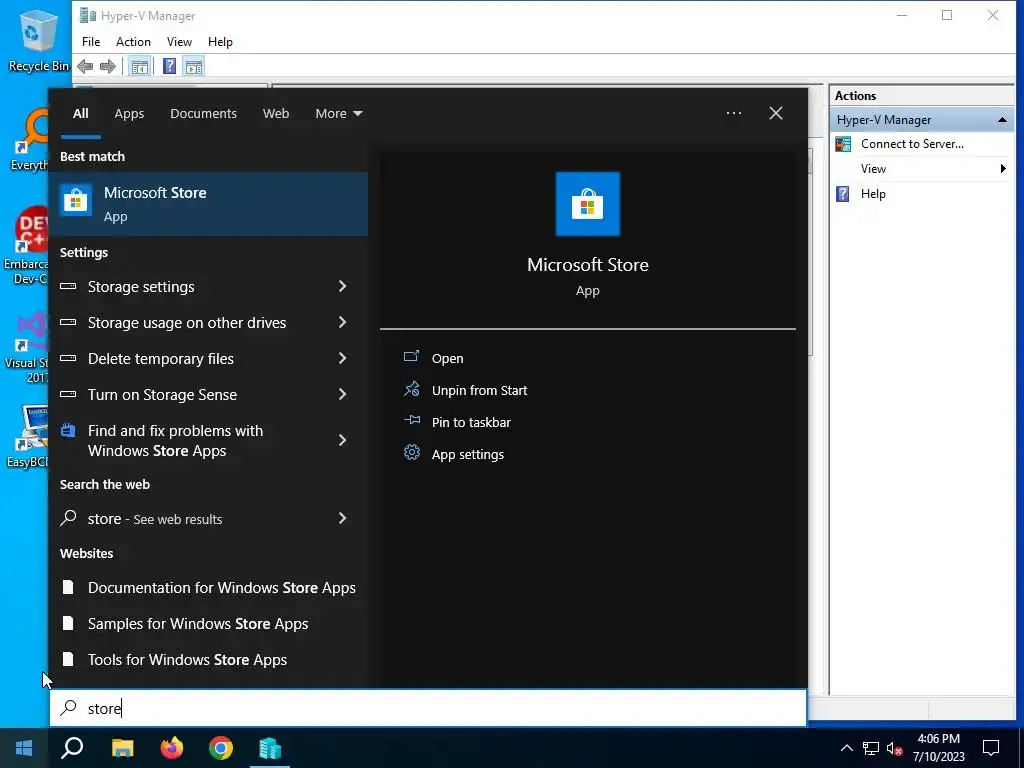
Task: Expand the More filter dropdown
Action: coord(338,114)
